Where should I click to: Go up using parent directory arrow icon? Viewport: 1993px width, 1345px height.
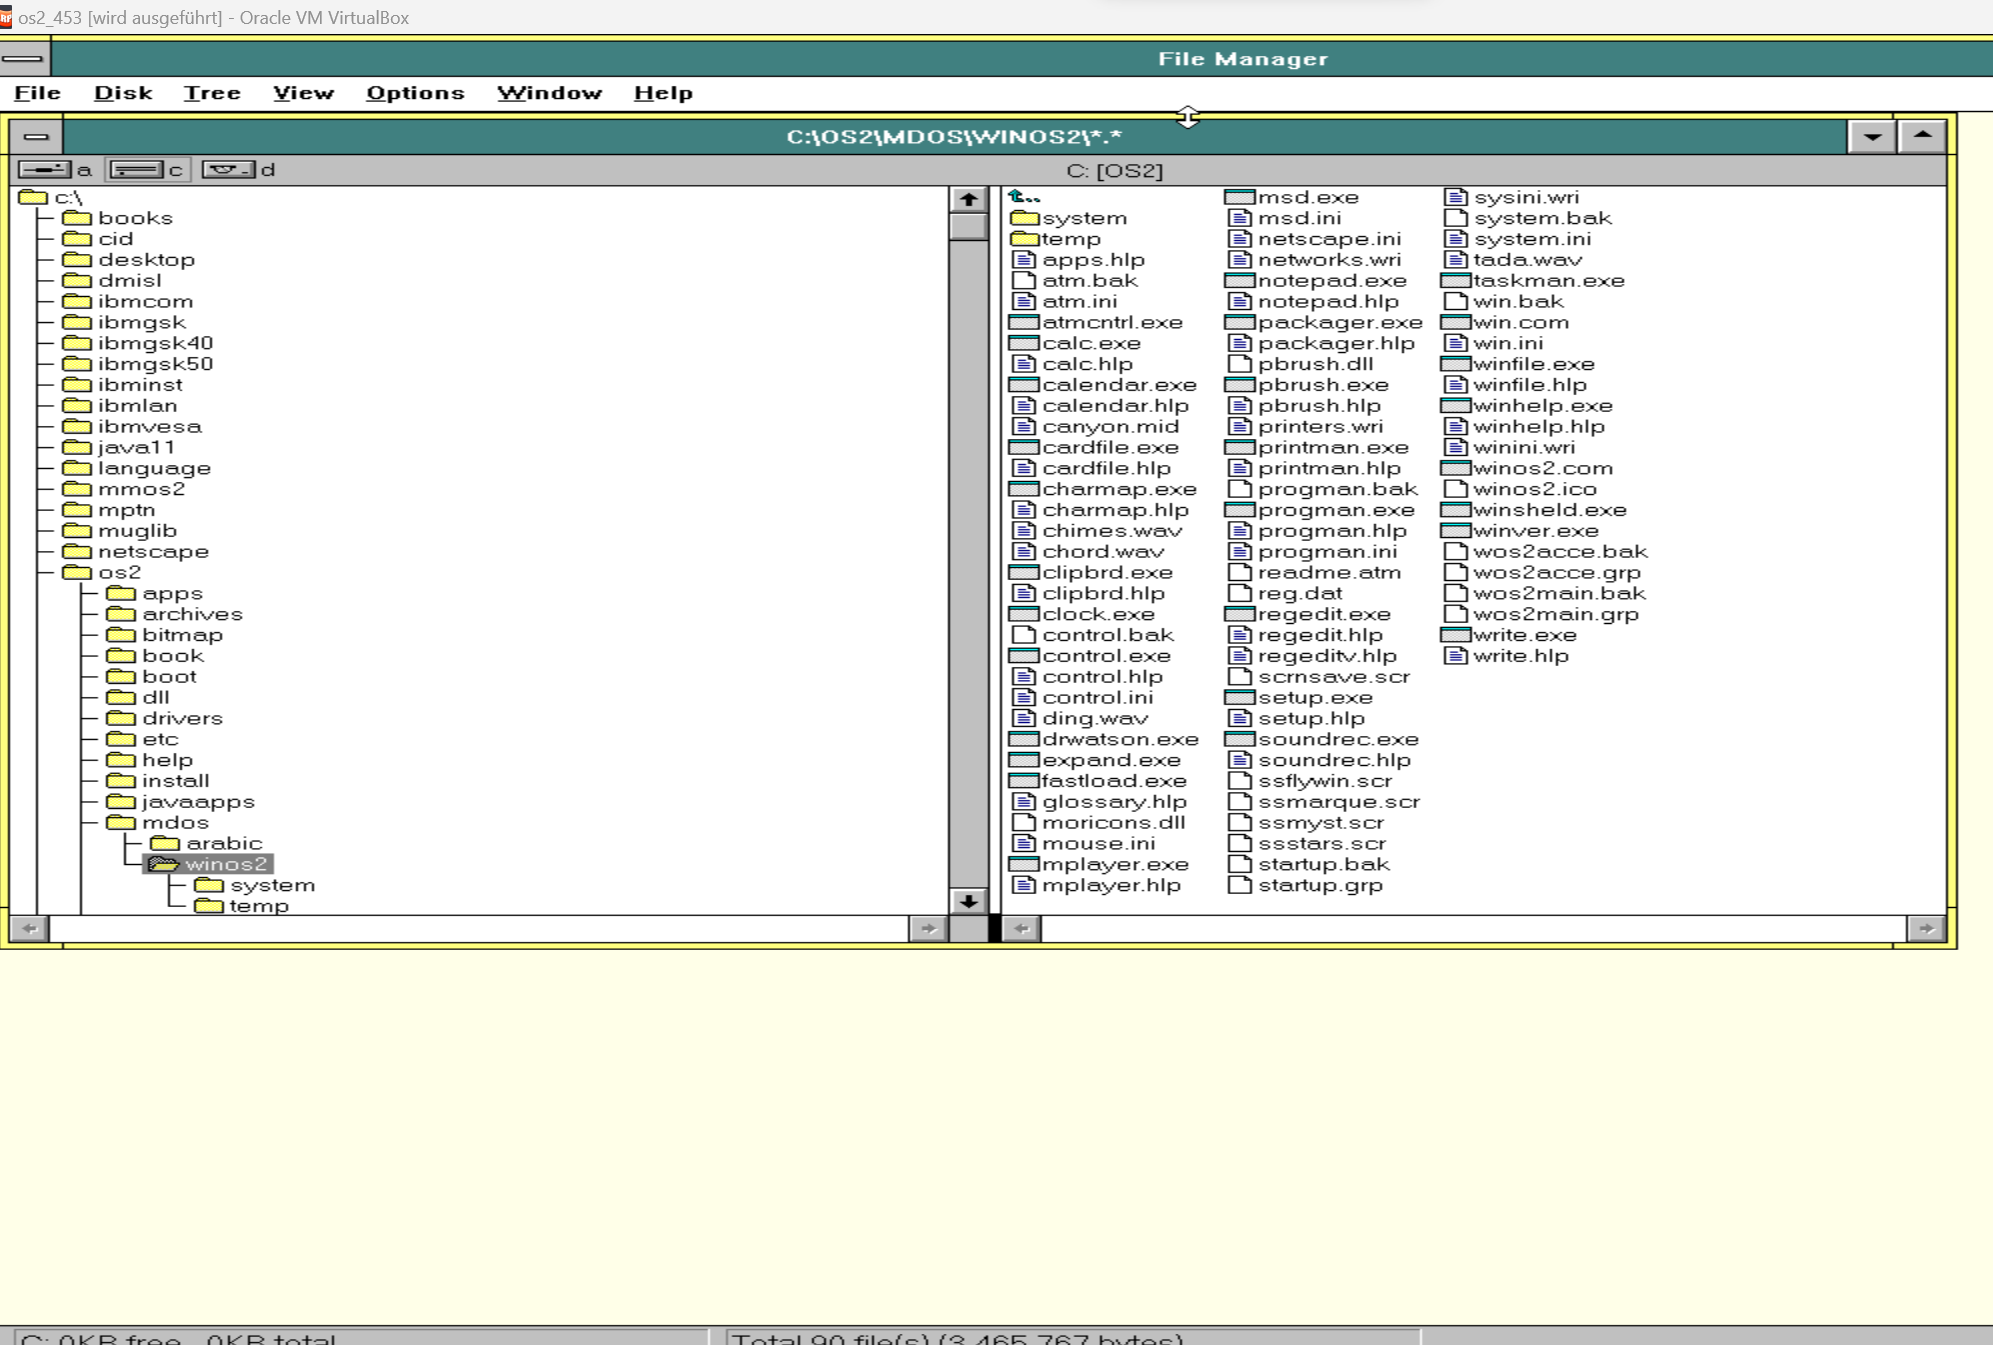coord(1024,197)
